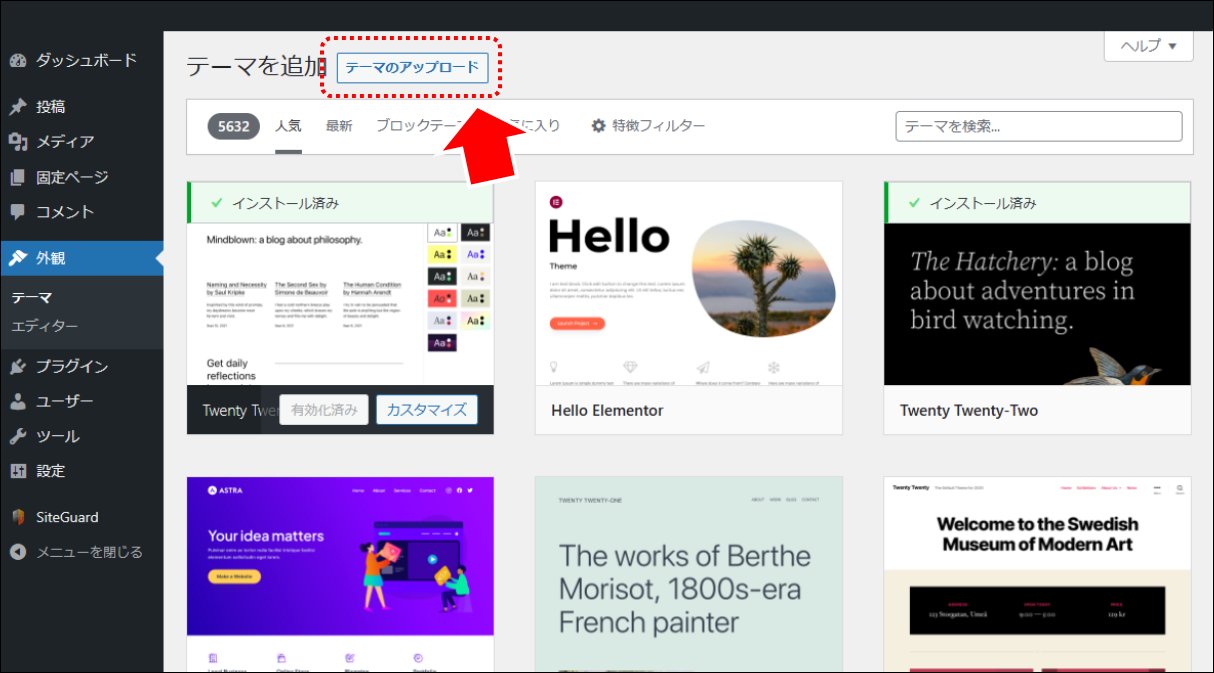Open the ダッシュボード dashboard gauge icon
The height and width of the screenshot is (673, 1214).
pyautogui.click(x=18, y=60)
